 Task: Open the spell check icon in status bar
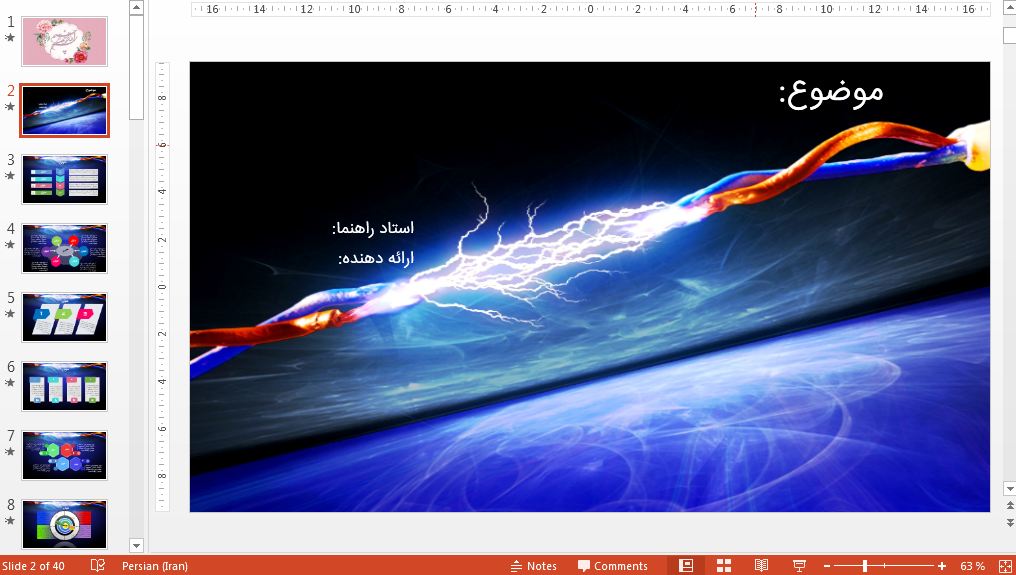98,566
